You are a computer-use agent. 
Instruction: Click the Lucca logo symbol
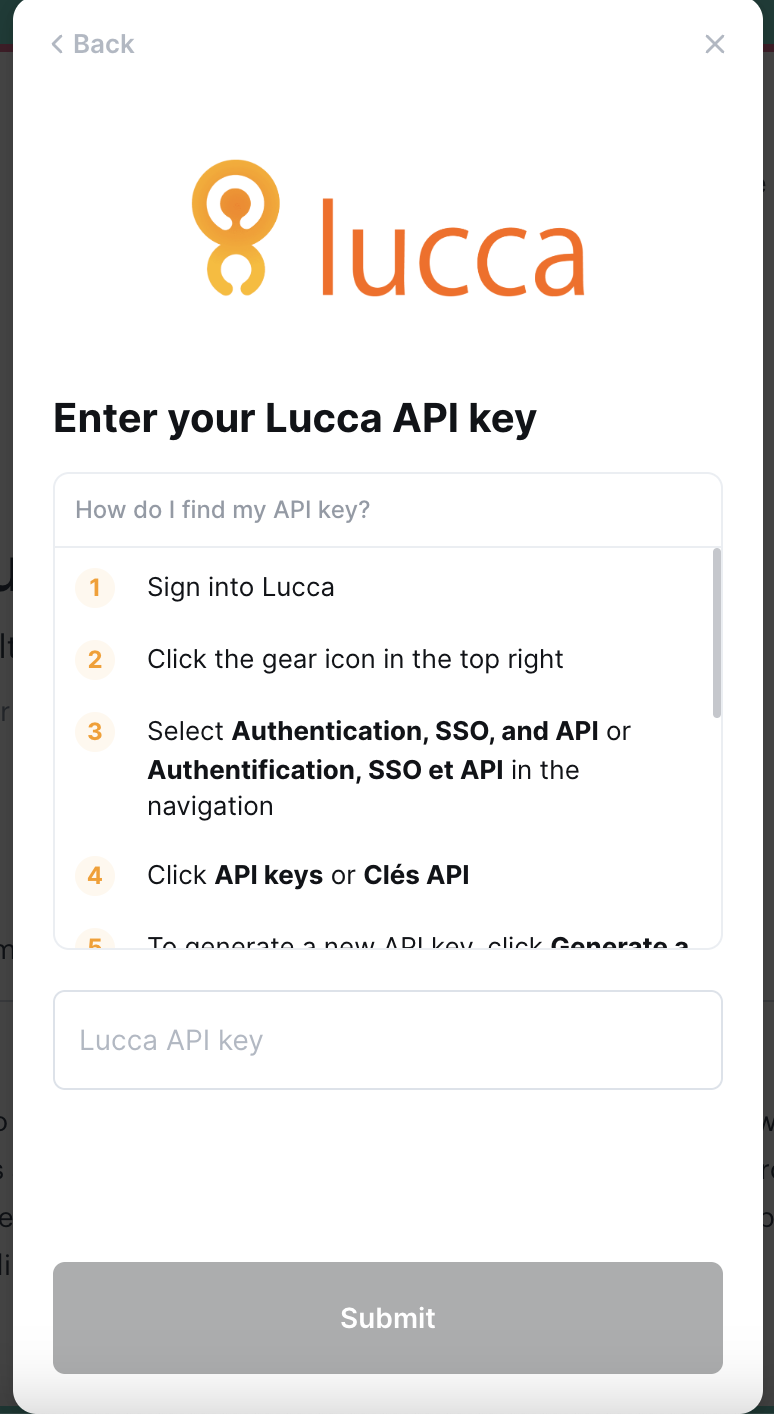pos(235,228)
